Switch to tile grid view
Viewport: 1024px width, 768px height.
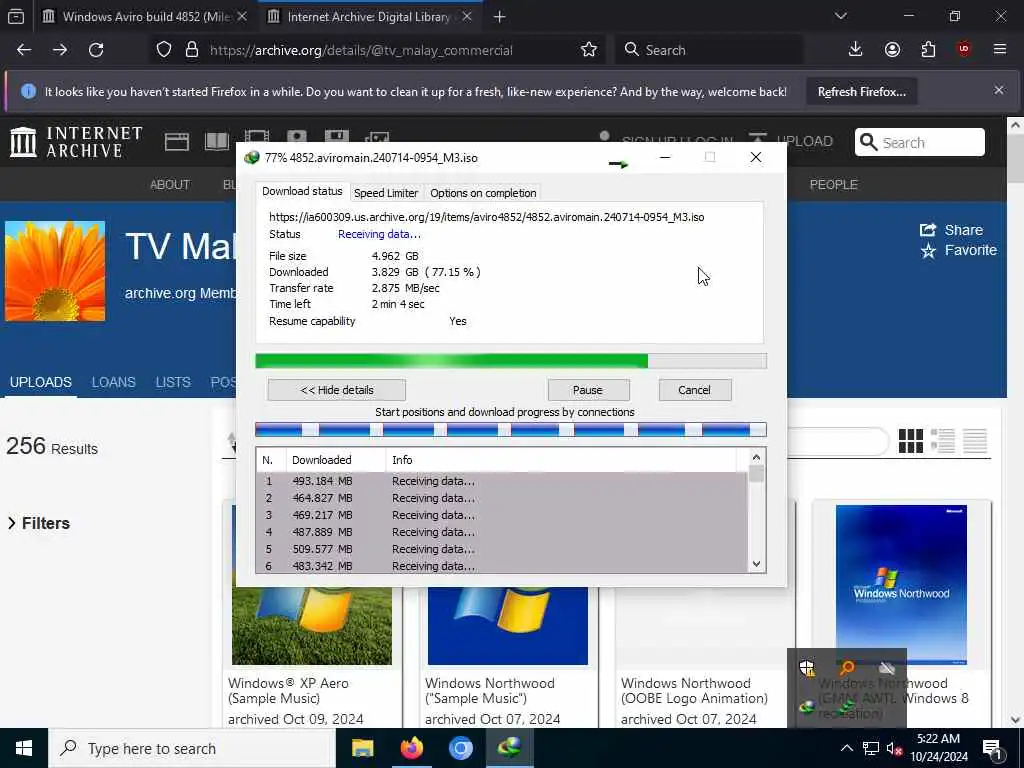click(910, 441)
